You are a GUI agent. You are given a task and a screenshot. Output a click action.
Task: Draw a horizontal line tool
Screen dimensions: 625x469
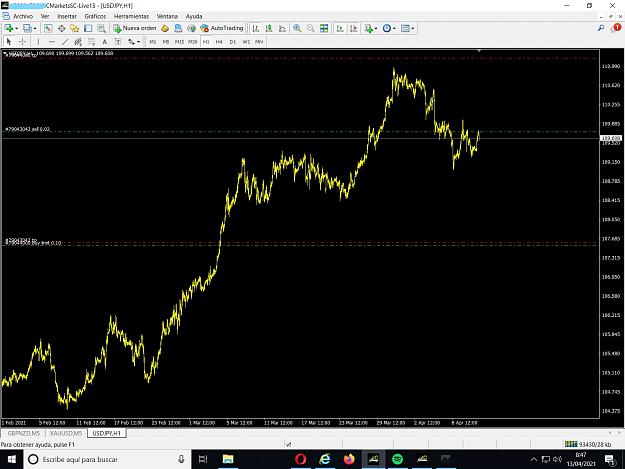pyautogui.click(x=51, y=41)
